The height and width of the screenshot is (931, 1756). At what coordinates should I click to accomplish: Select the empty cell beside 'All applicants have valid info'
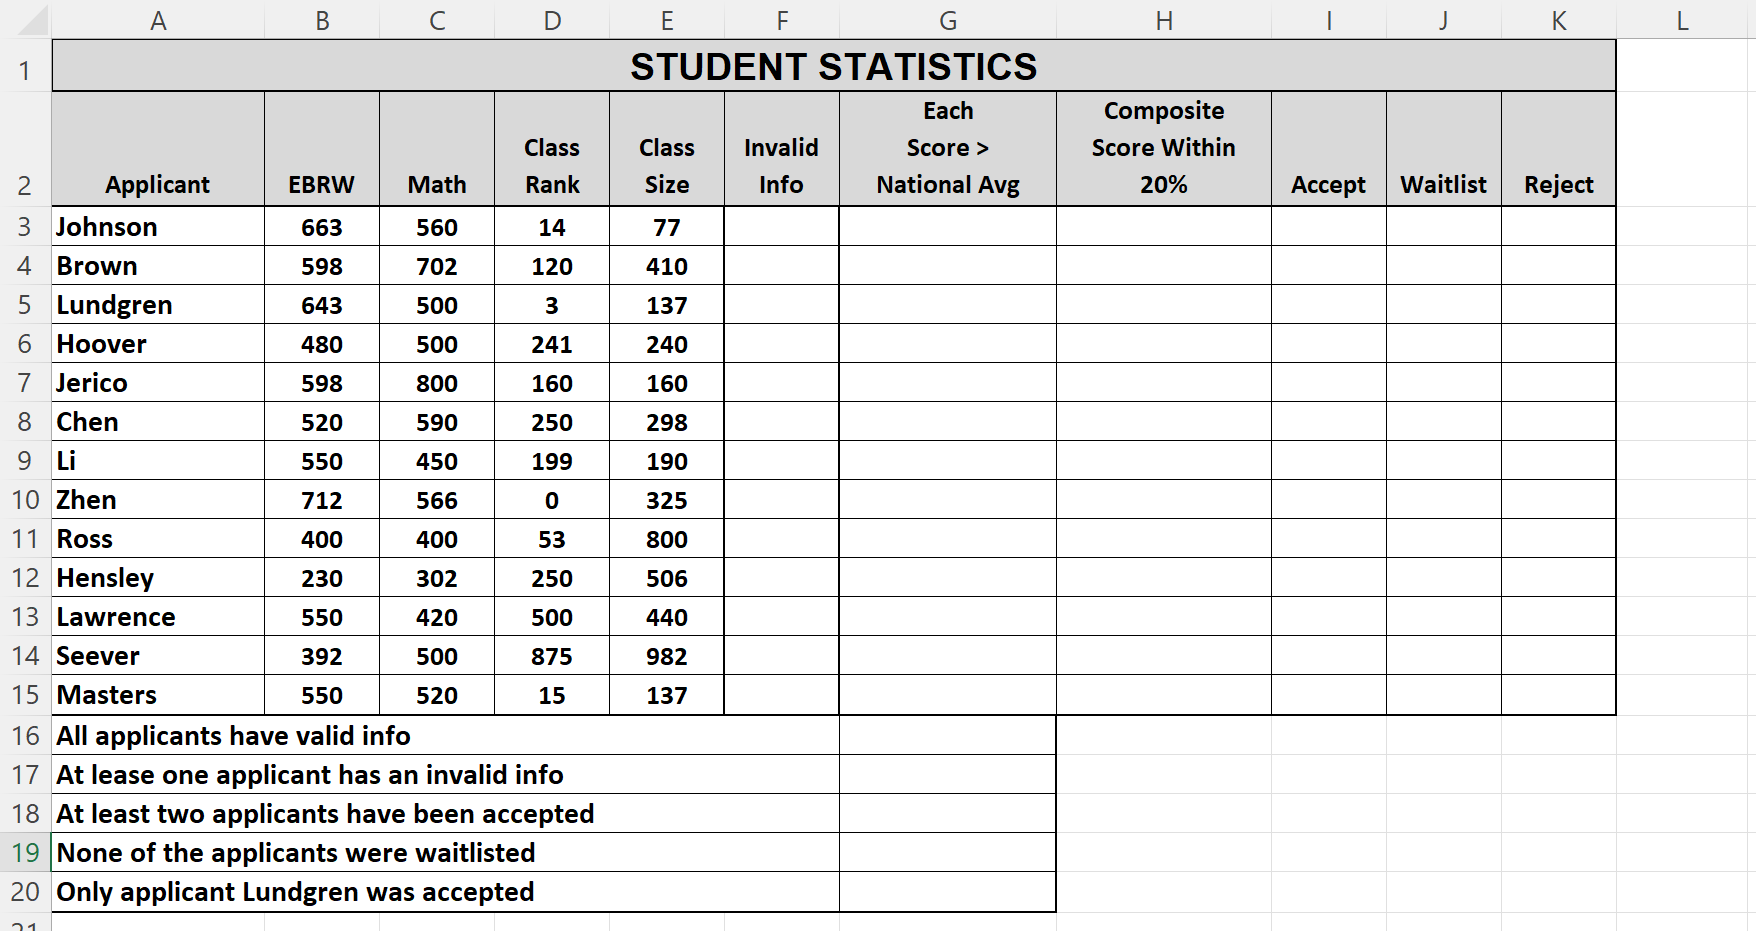pyautogui.click(x=946, y=736)
